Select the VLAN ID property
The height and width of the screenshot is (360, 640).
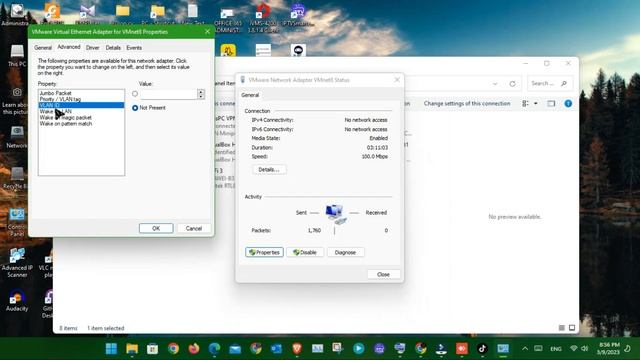pyautogui.click(x=81, y=105)
